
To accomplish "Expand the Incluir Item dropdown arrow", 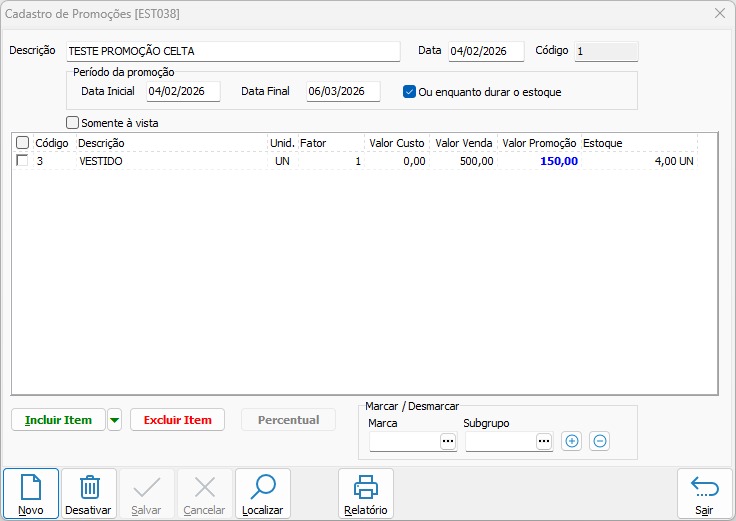I will point(115,420).
